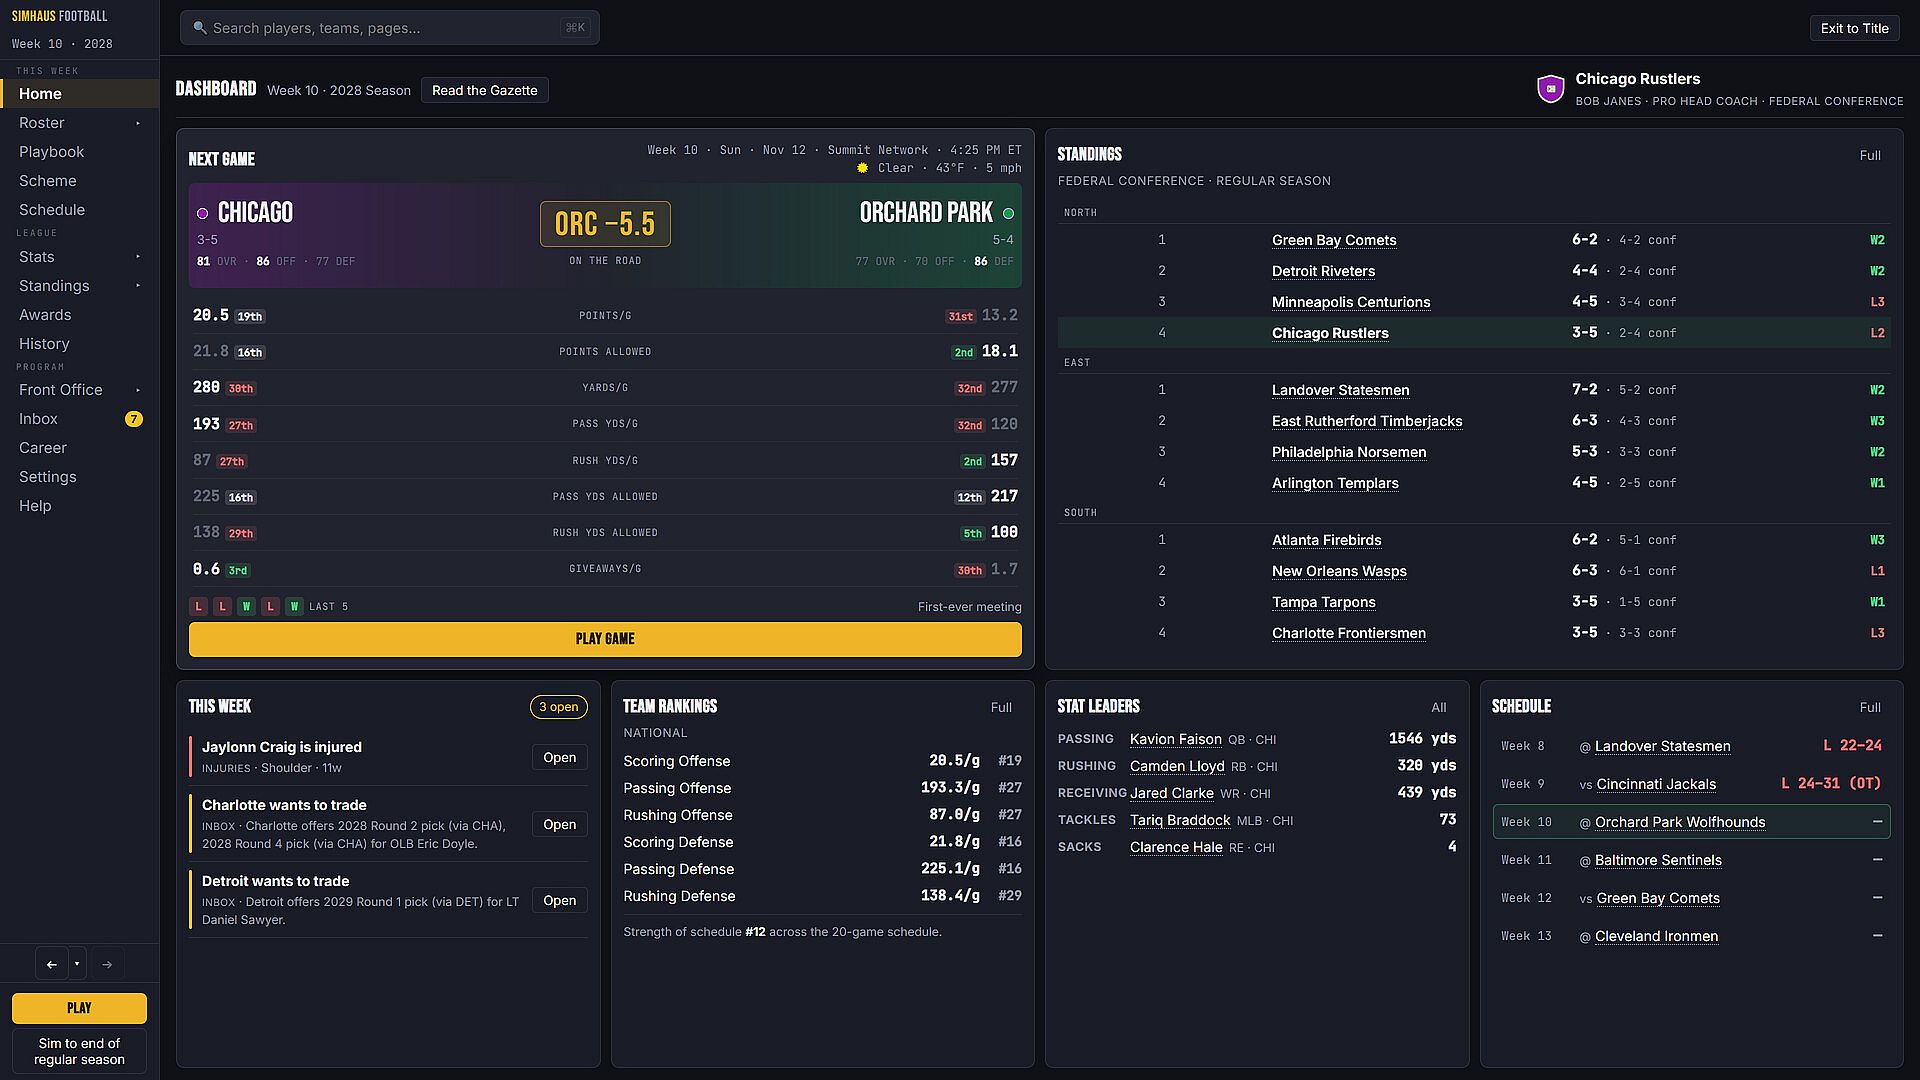Expand the Roster submenu arrow
1920x1080 pixels.
pos(138,123)
